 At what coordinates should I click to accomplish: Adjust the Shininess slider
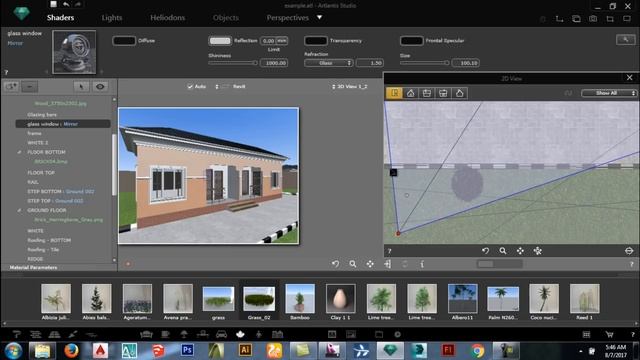[x=233, y=63]
